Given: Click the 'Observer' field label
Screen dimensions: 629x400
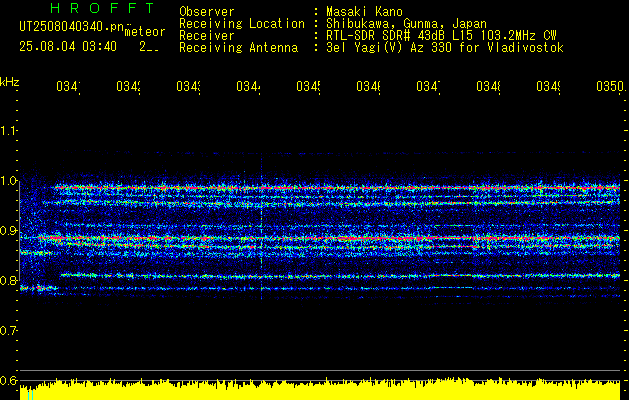Looking at the screenshot, I should click(x=207, y=12).
